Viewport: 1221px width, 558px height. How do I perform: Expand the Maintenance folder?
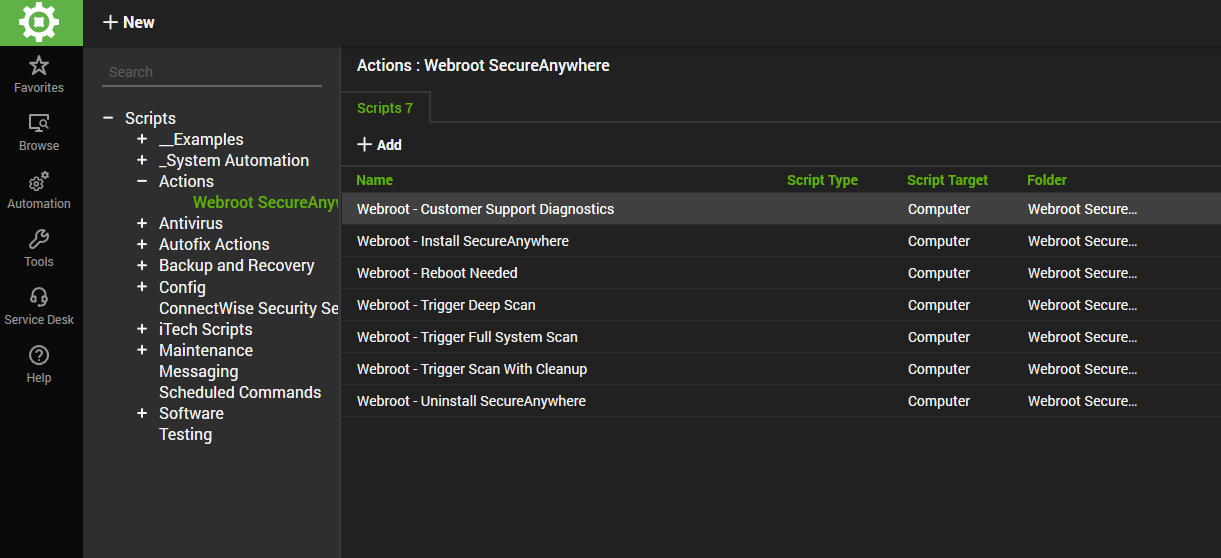point(142,350)
